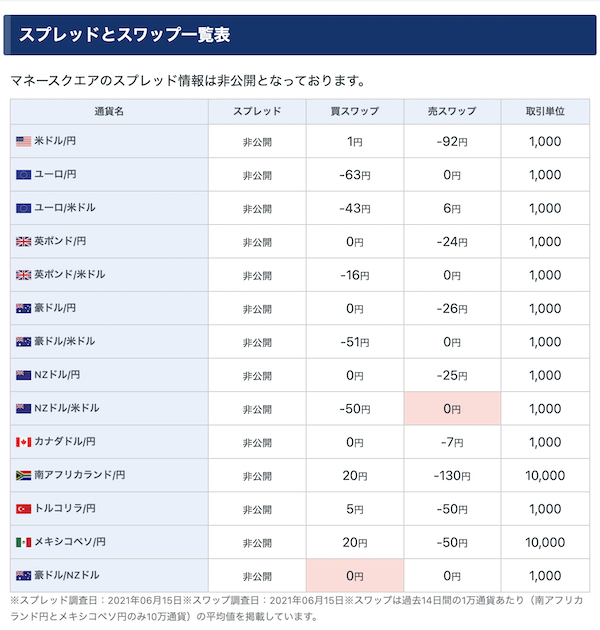
Task: Select the EU flag in ユーロ/米ドル row
Action: tap(23, 208)
